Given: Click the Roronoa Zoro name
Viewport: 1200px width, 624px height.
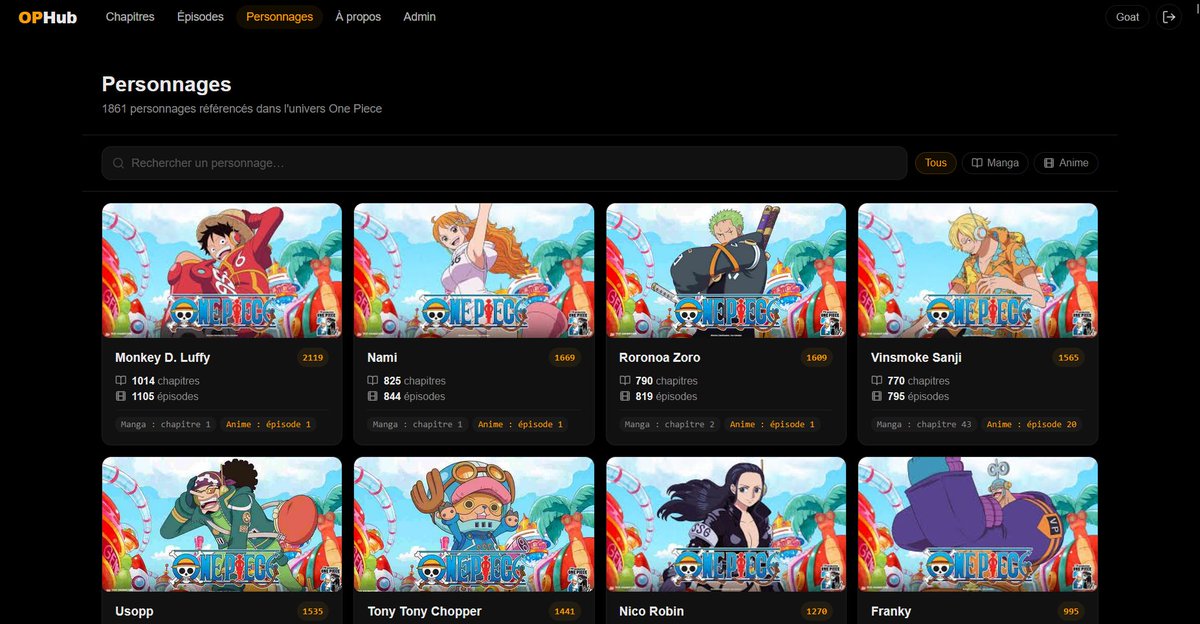Looking at the screenshot, I should [x=660, y=357].
